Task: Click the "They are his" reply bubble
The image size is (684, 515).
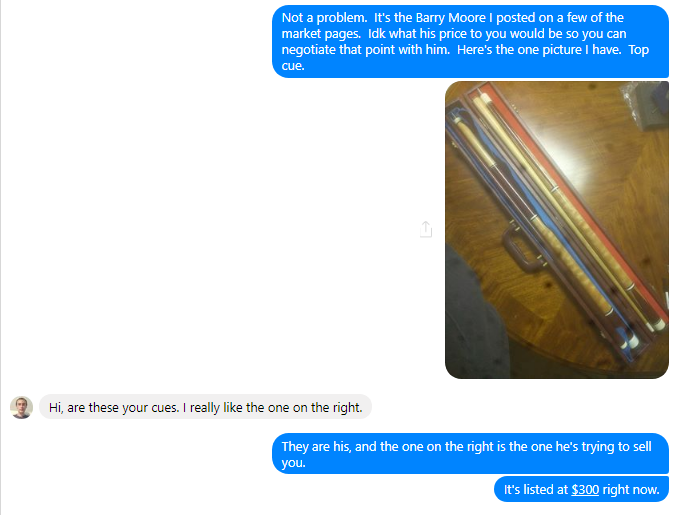Action: (x=470, y=454)
